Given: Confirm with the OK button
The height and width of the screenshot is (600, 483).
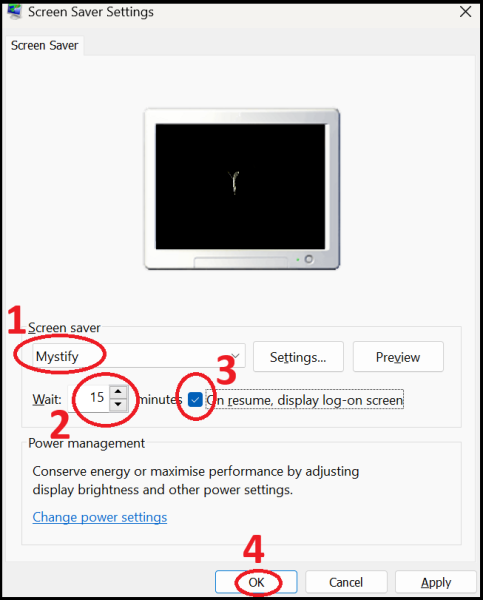Looking at the screenshot, I should (256, 582).
